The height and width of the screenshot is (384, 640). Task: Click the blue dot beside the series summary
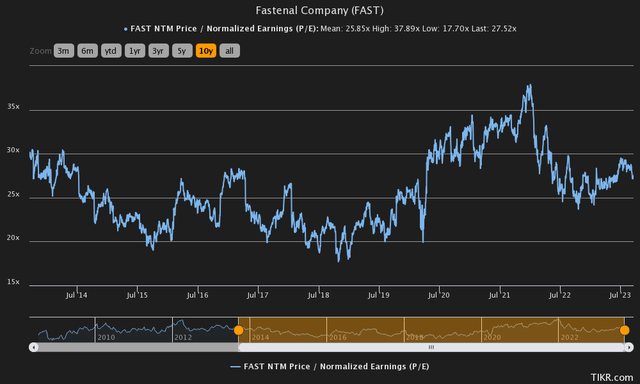pos(126,29)
